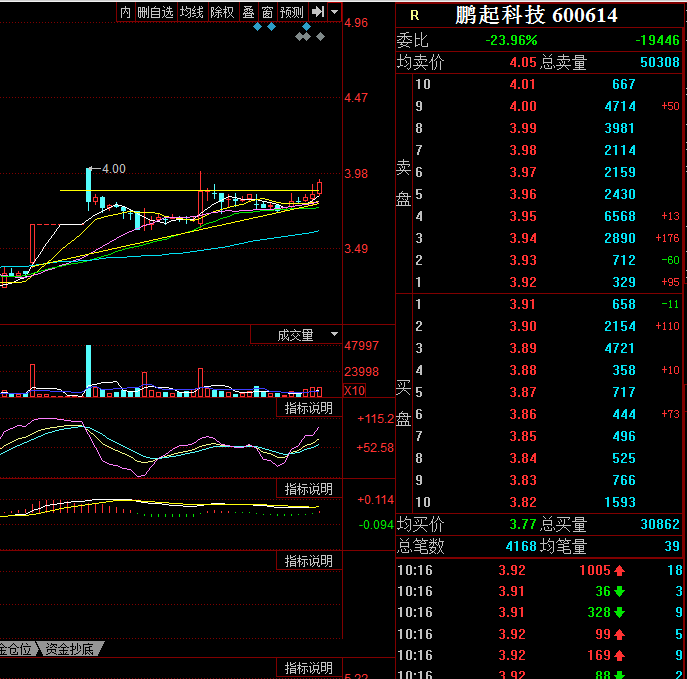
Task: Click the 总买量 value 30862
Action: [659, 524]
